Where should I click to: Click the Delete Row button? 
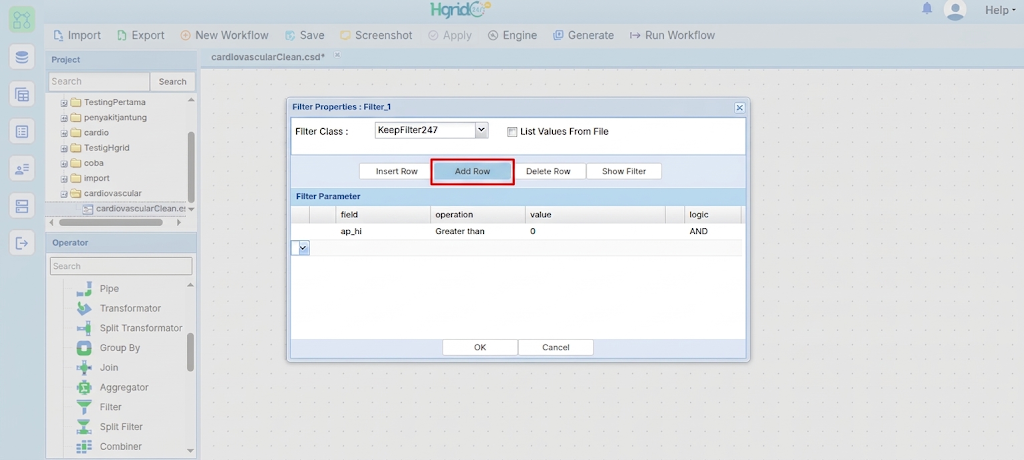click(548, 171)
